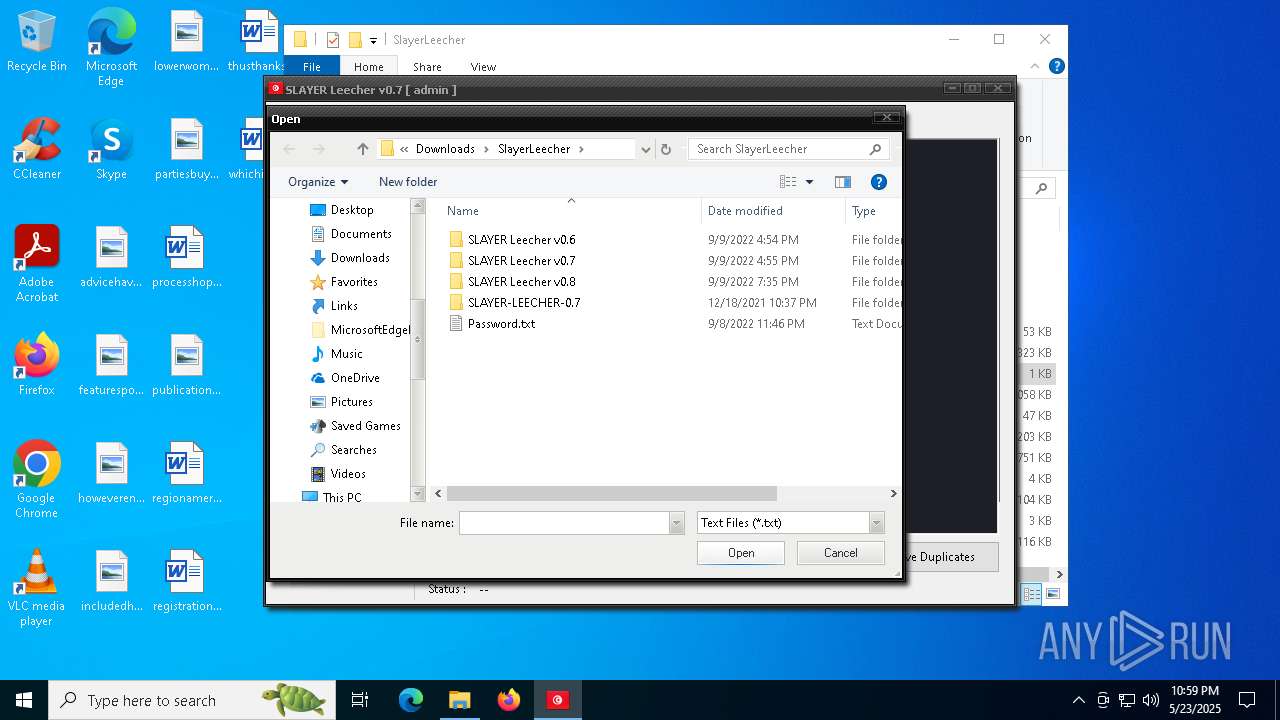Open Microsoft Edge from the taskbar

tap(411, 700)
